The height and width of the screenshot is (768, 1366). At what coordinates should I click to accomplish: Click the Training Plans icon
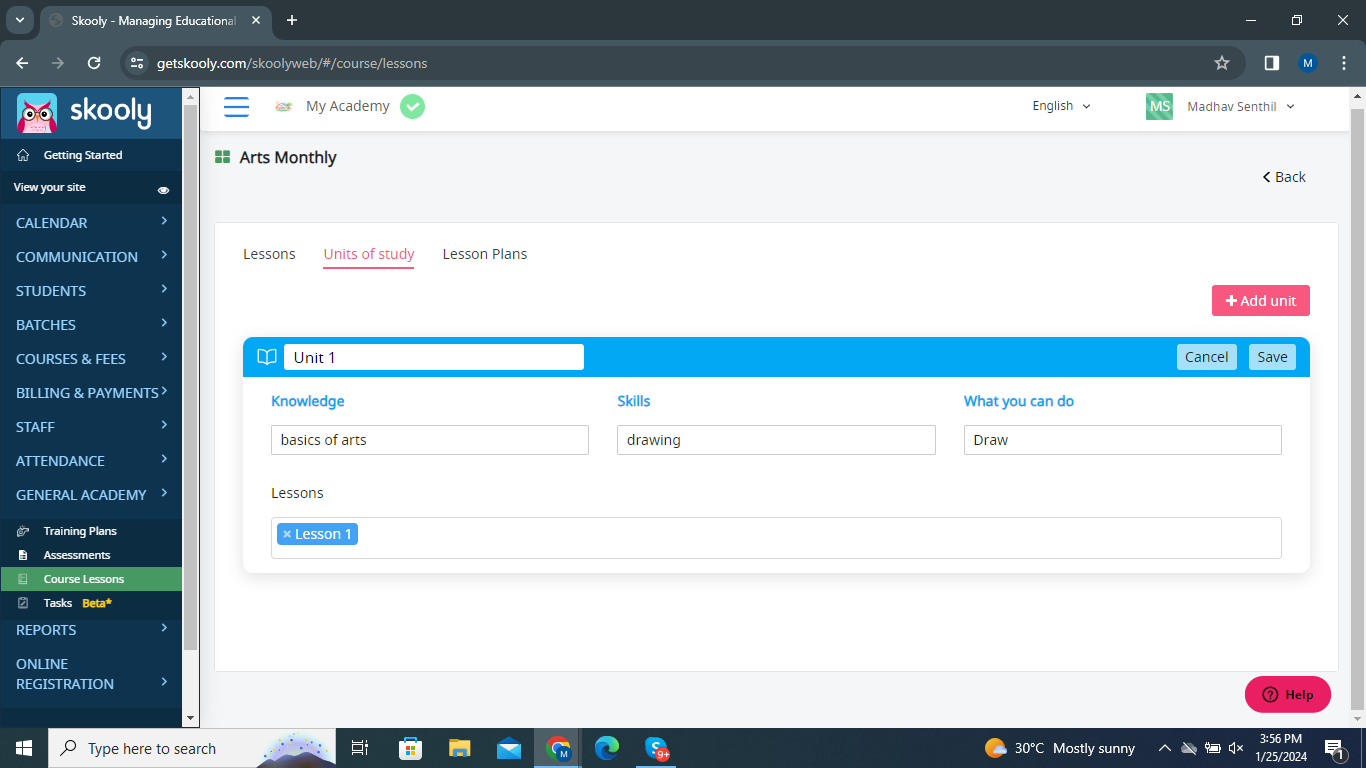23,531
